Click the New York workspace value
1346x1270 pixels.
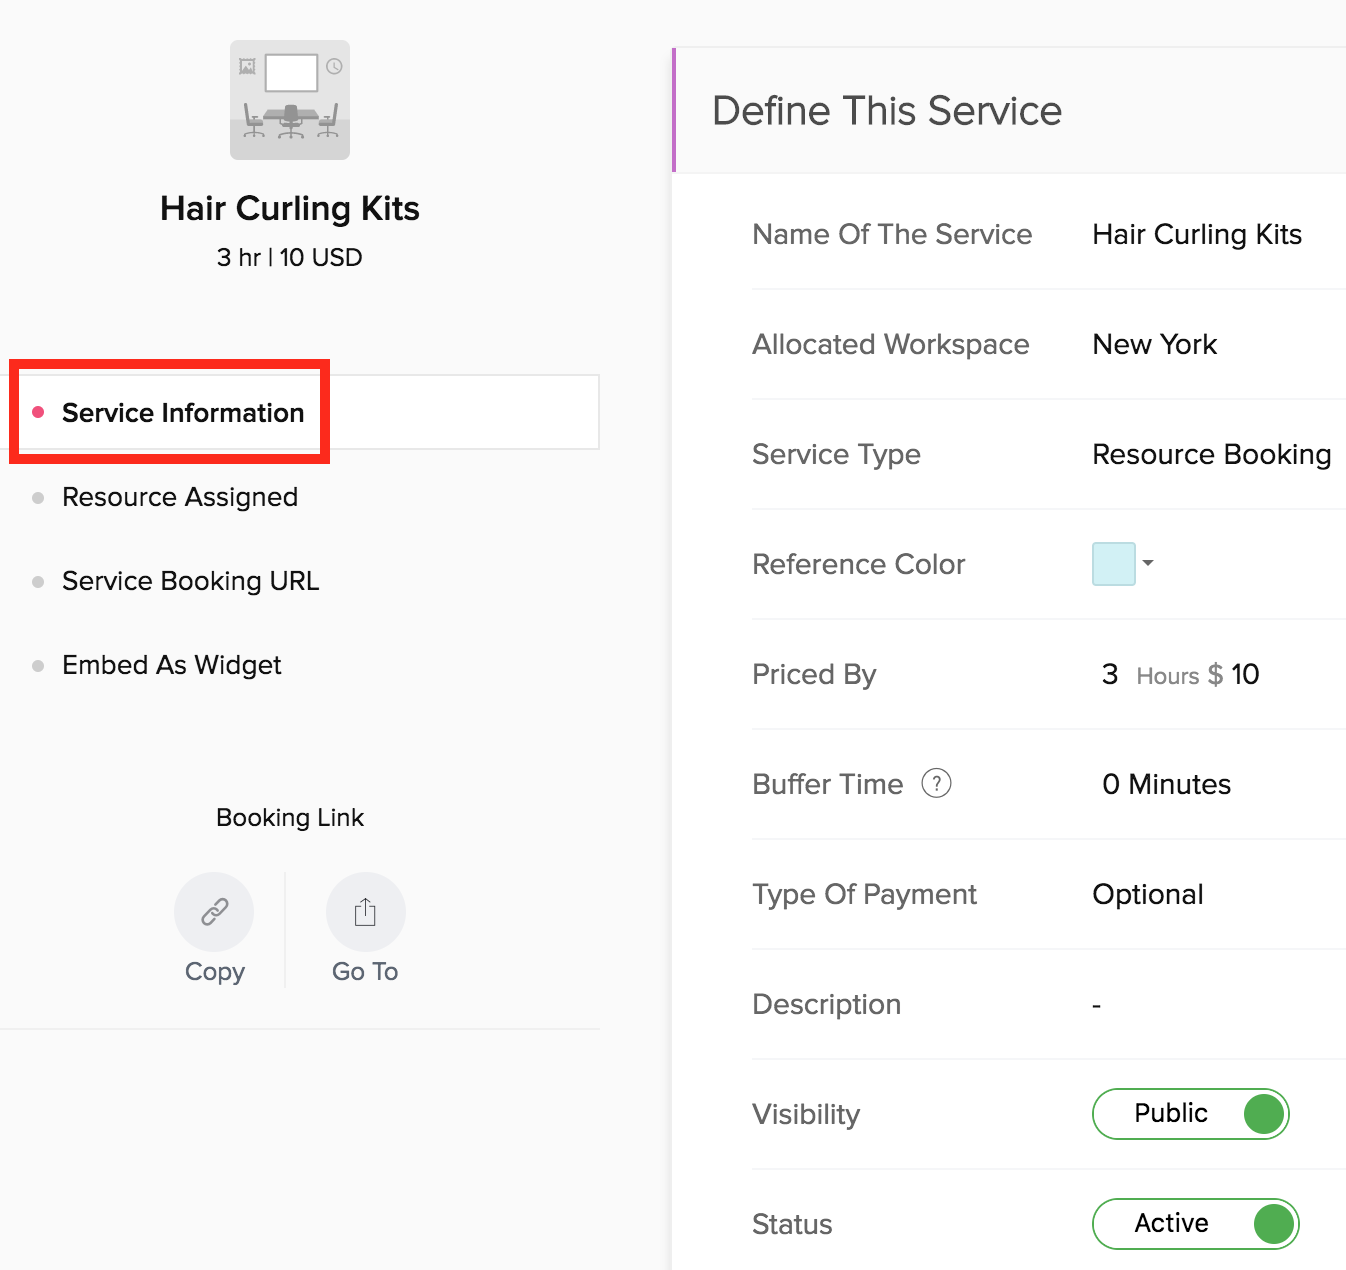coord(1155,344)
